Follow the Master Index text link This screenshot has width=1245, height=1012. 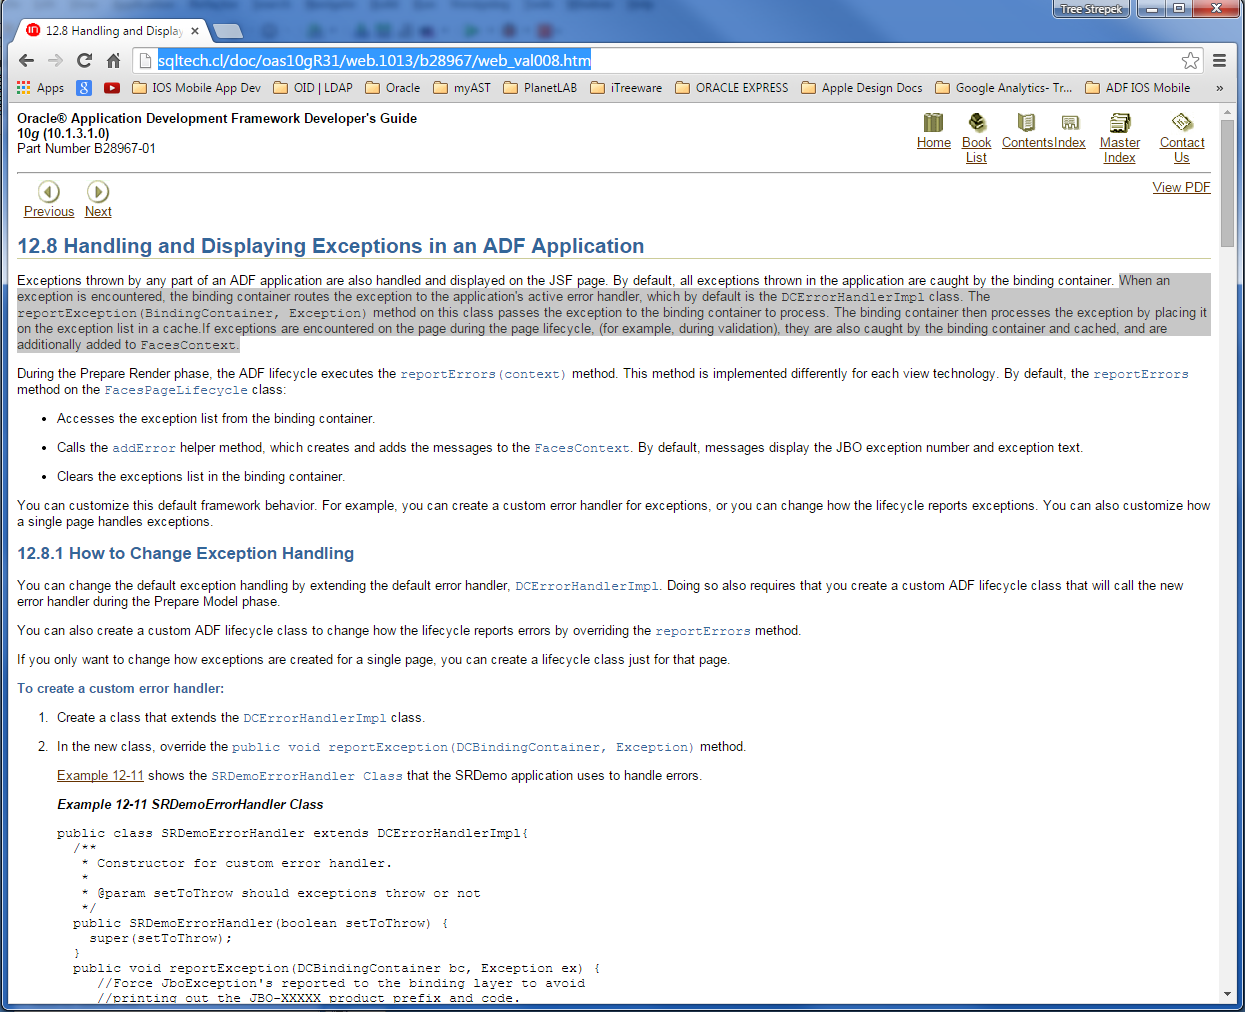click(1120, 150)
